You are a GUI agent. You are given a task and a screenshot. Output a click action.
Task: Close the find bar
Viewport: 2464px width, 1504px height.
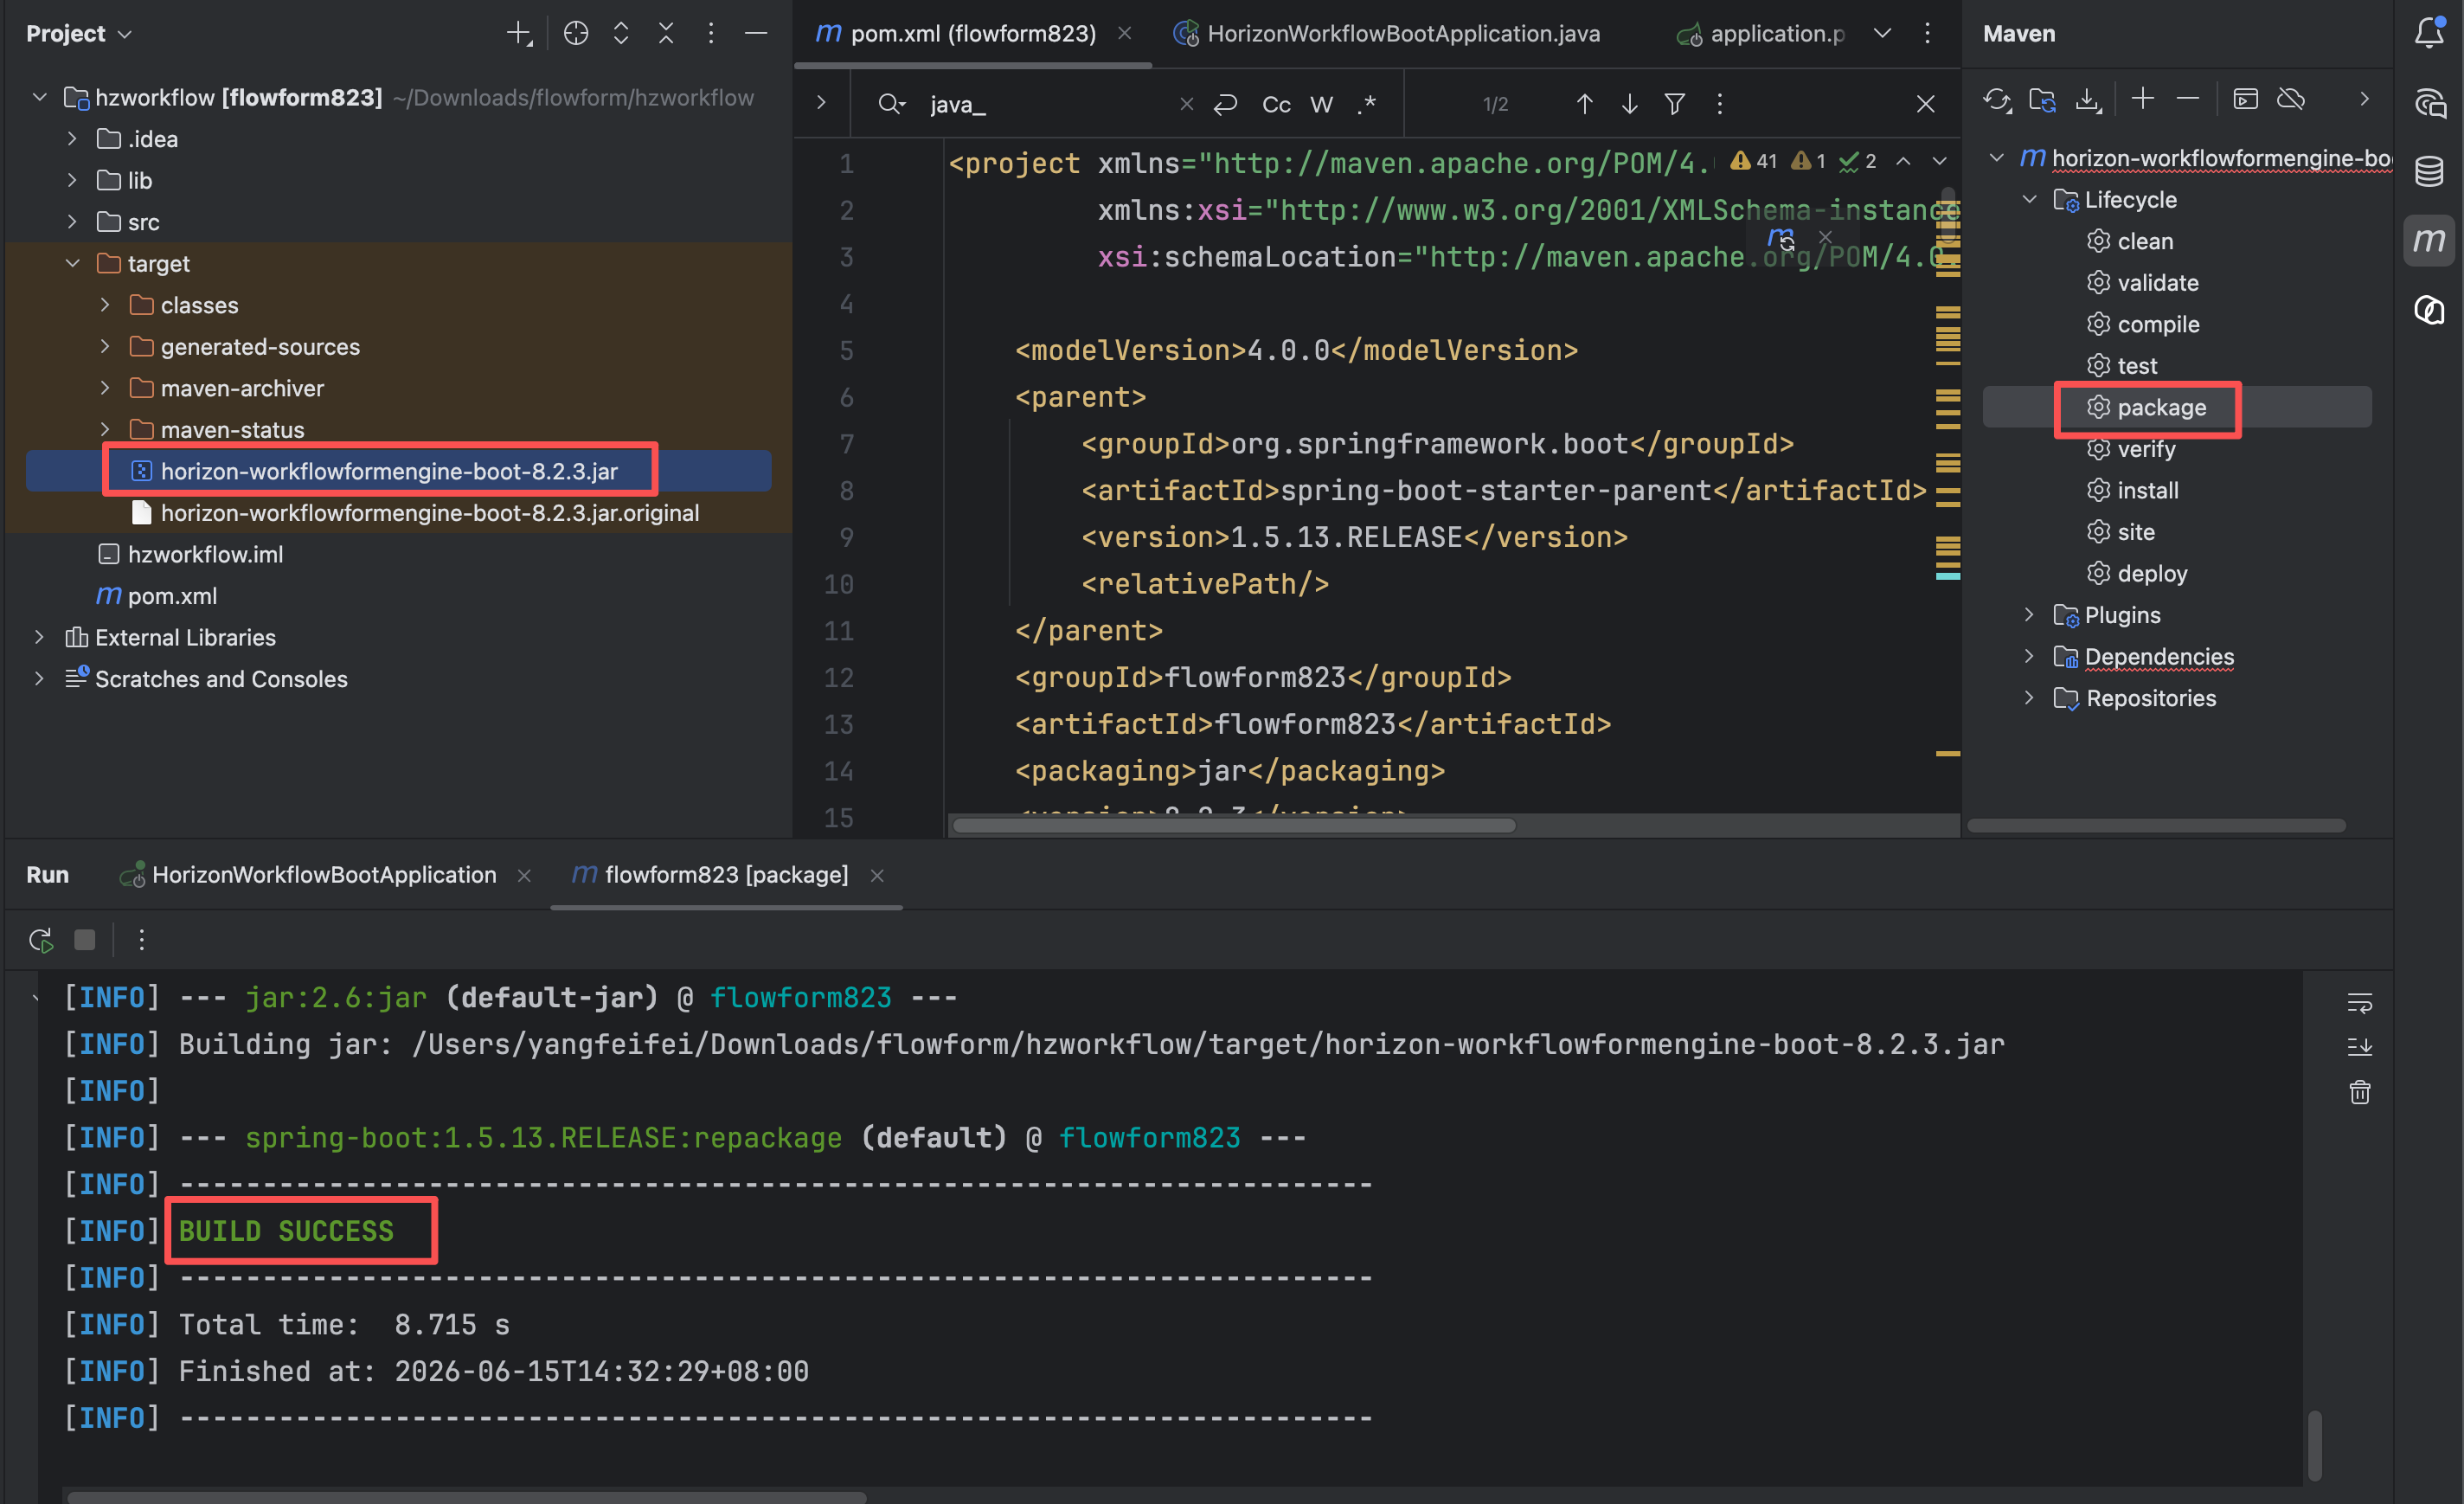[1925, 104]
